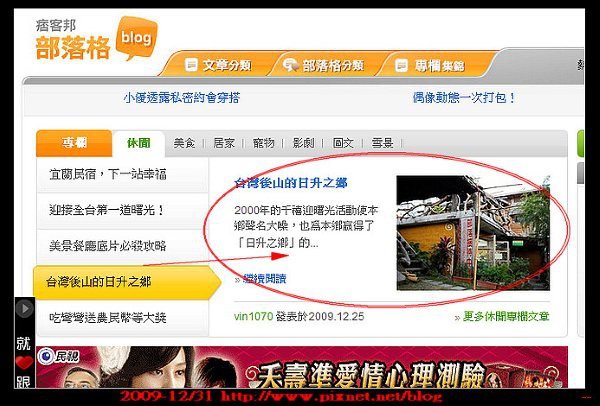Select the 專欄 orange tab
This screenshot has height=406, width=600.
point(74,143)
